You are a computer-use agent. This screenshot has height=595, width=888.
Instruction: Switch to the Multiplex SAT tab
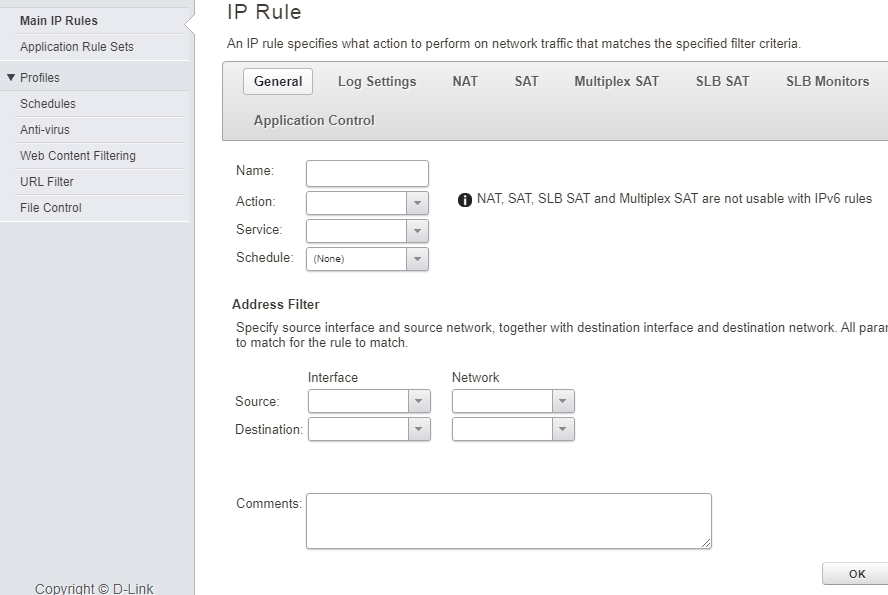tap(616, 82)
